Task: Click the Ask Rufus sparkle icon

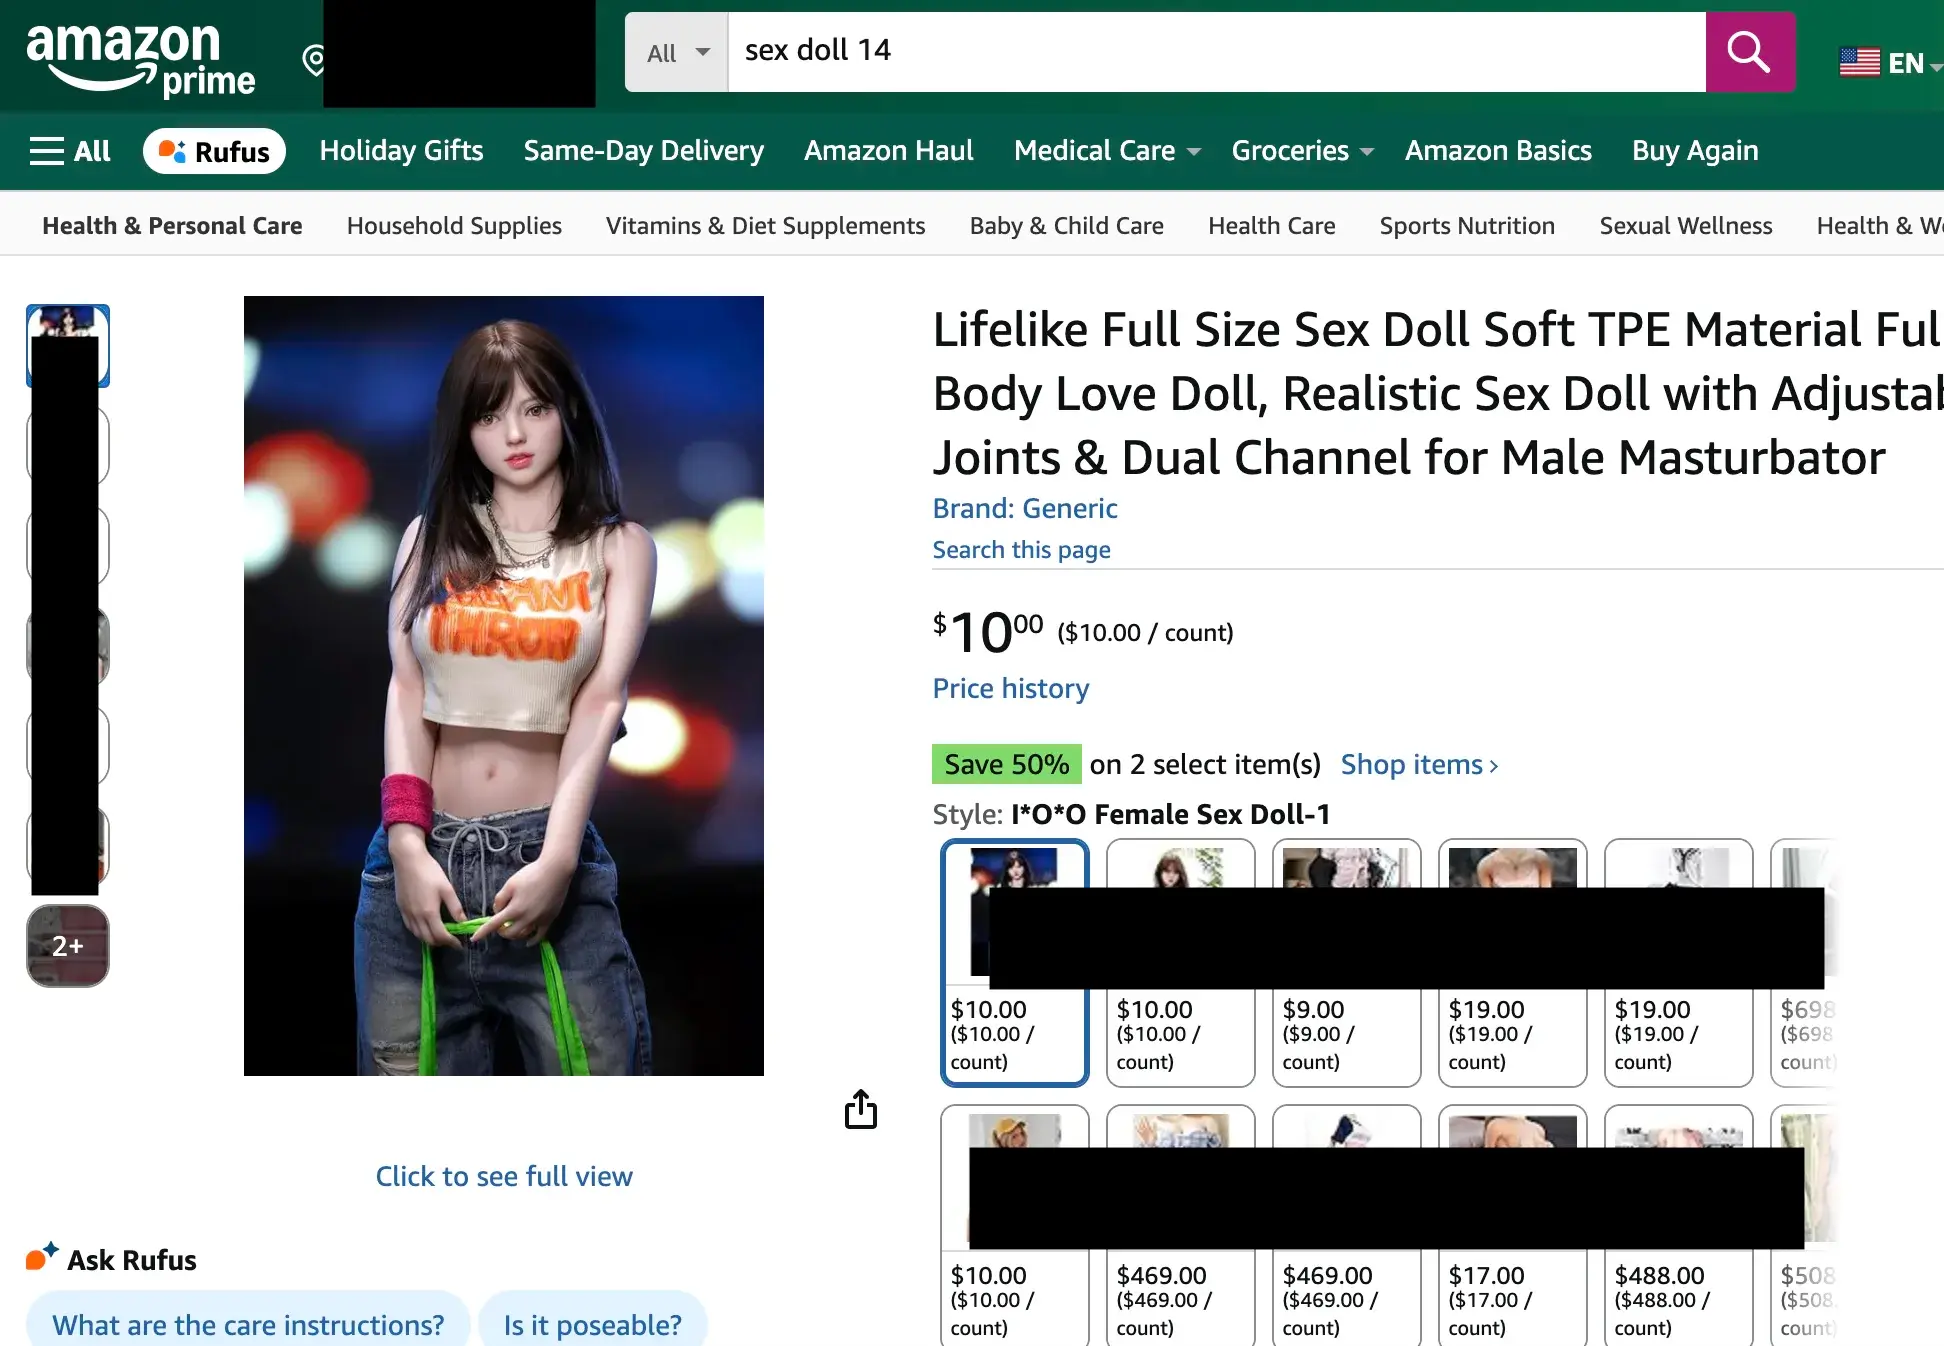Action: (41, 1257)
